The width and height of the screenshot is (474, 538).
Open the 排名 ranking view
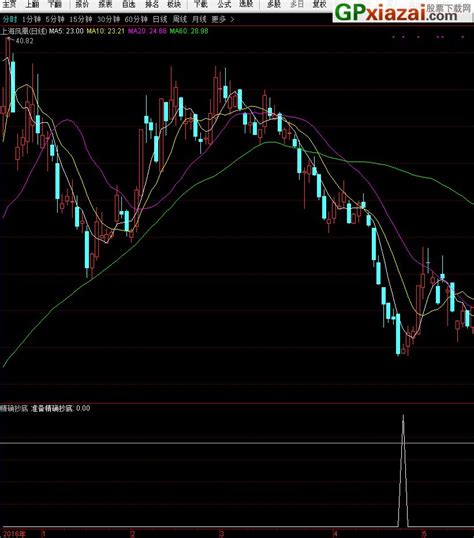tap(152, 4)
